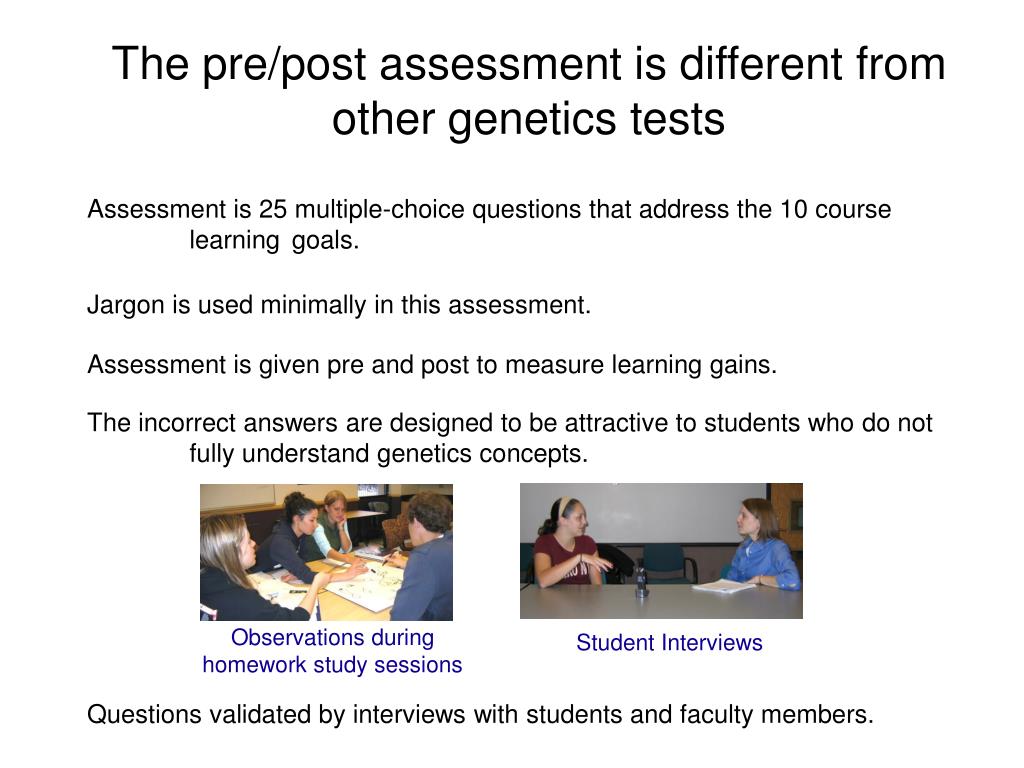Screen dimensions: 1024x768
Task: Click 'other genetics tests' title line
Action: pyautogui.click(x=528, y=119)
